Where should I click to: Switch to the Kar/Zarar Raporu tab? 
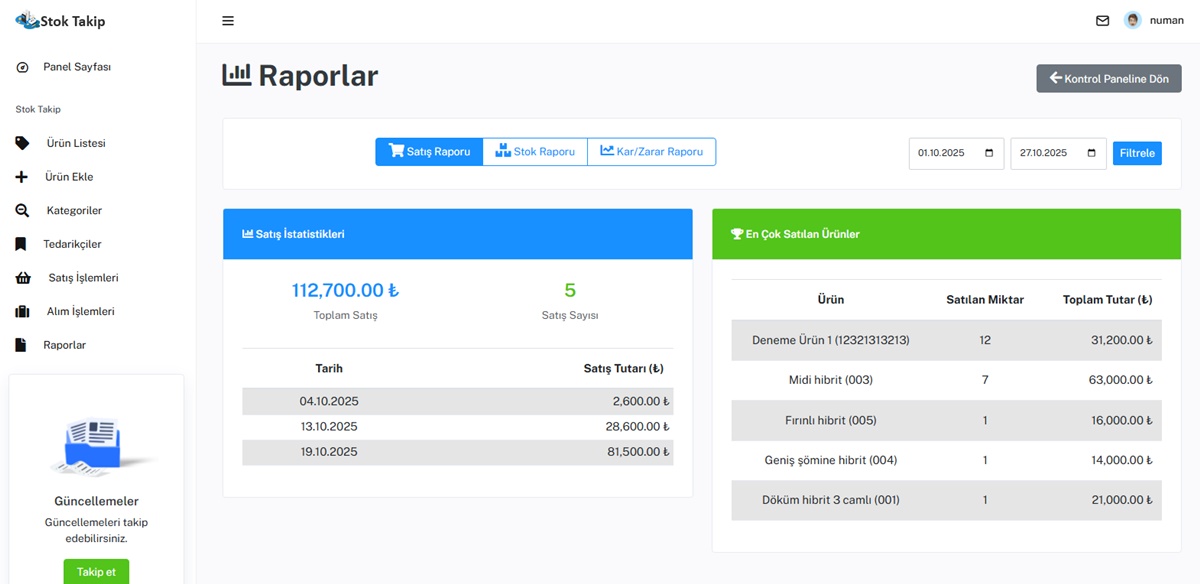coord(651,152)
